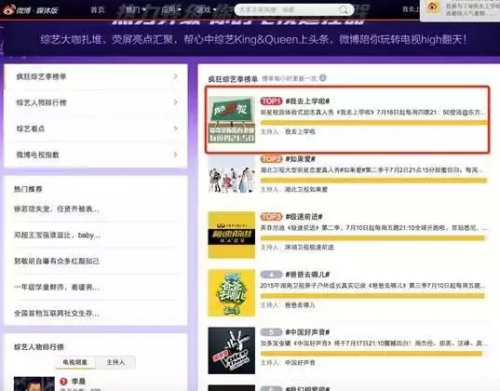Click the Weibo logo in the top bar
Viewport: 500px width, 391px height.
pos(30,10)
